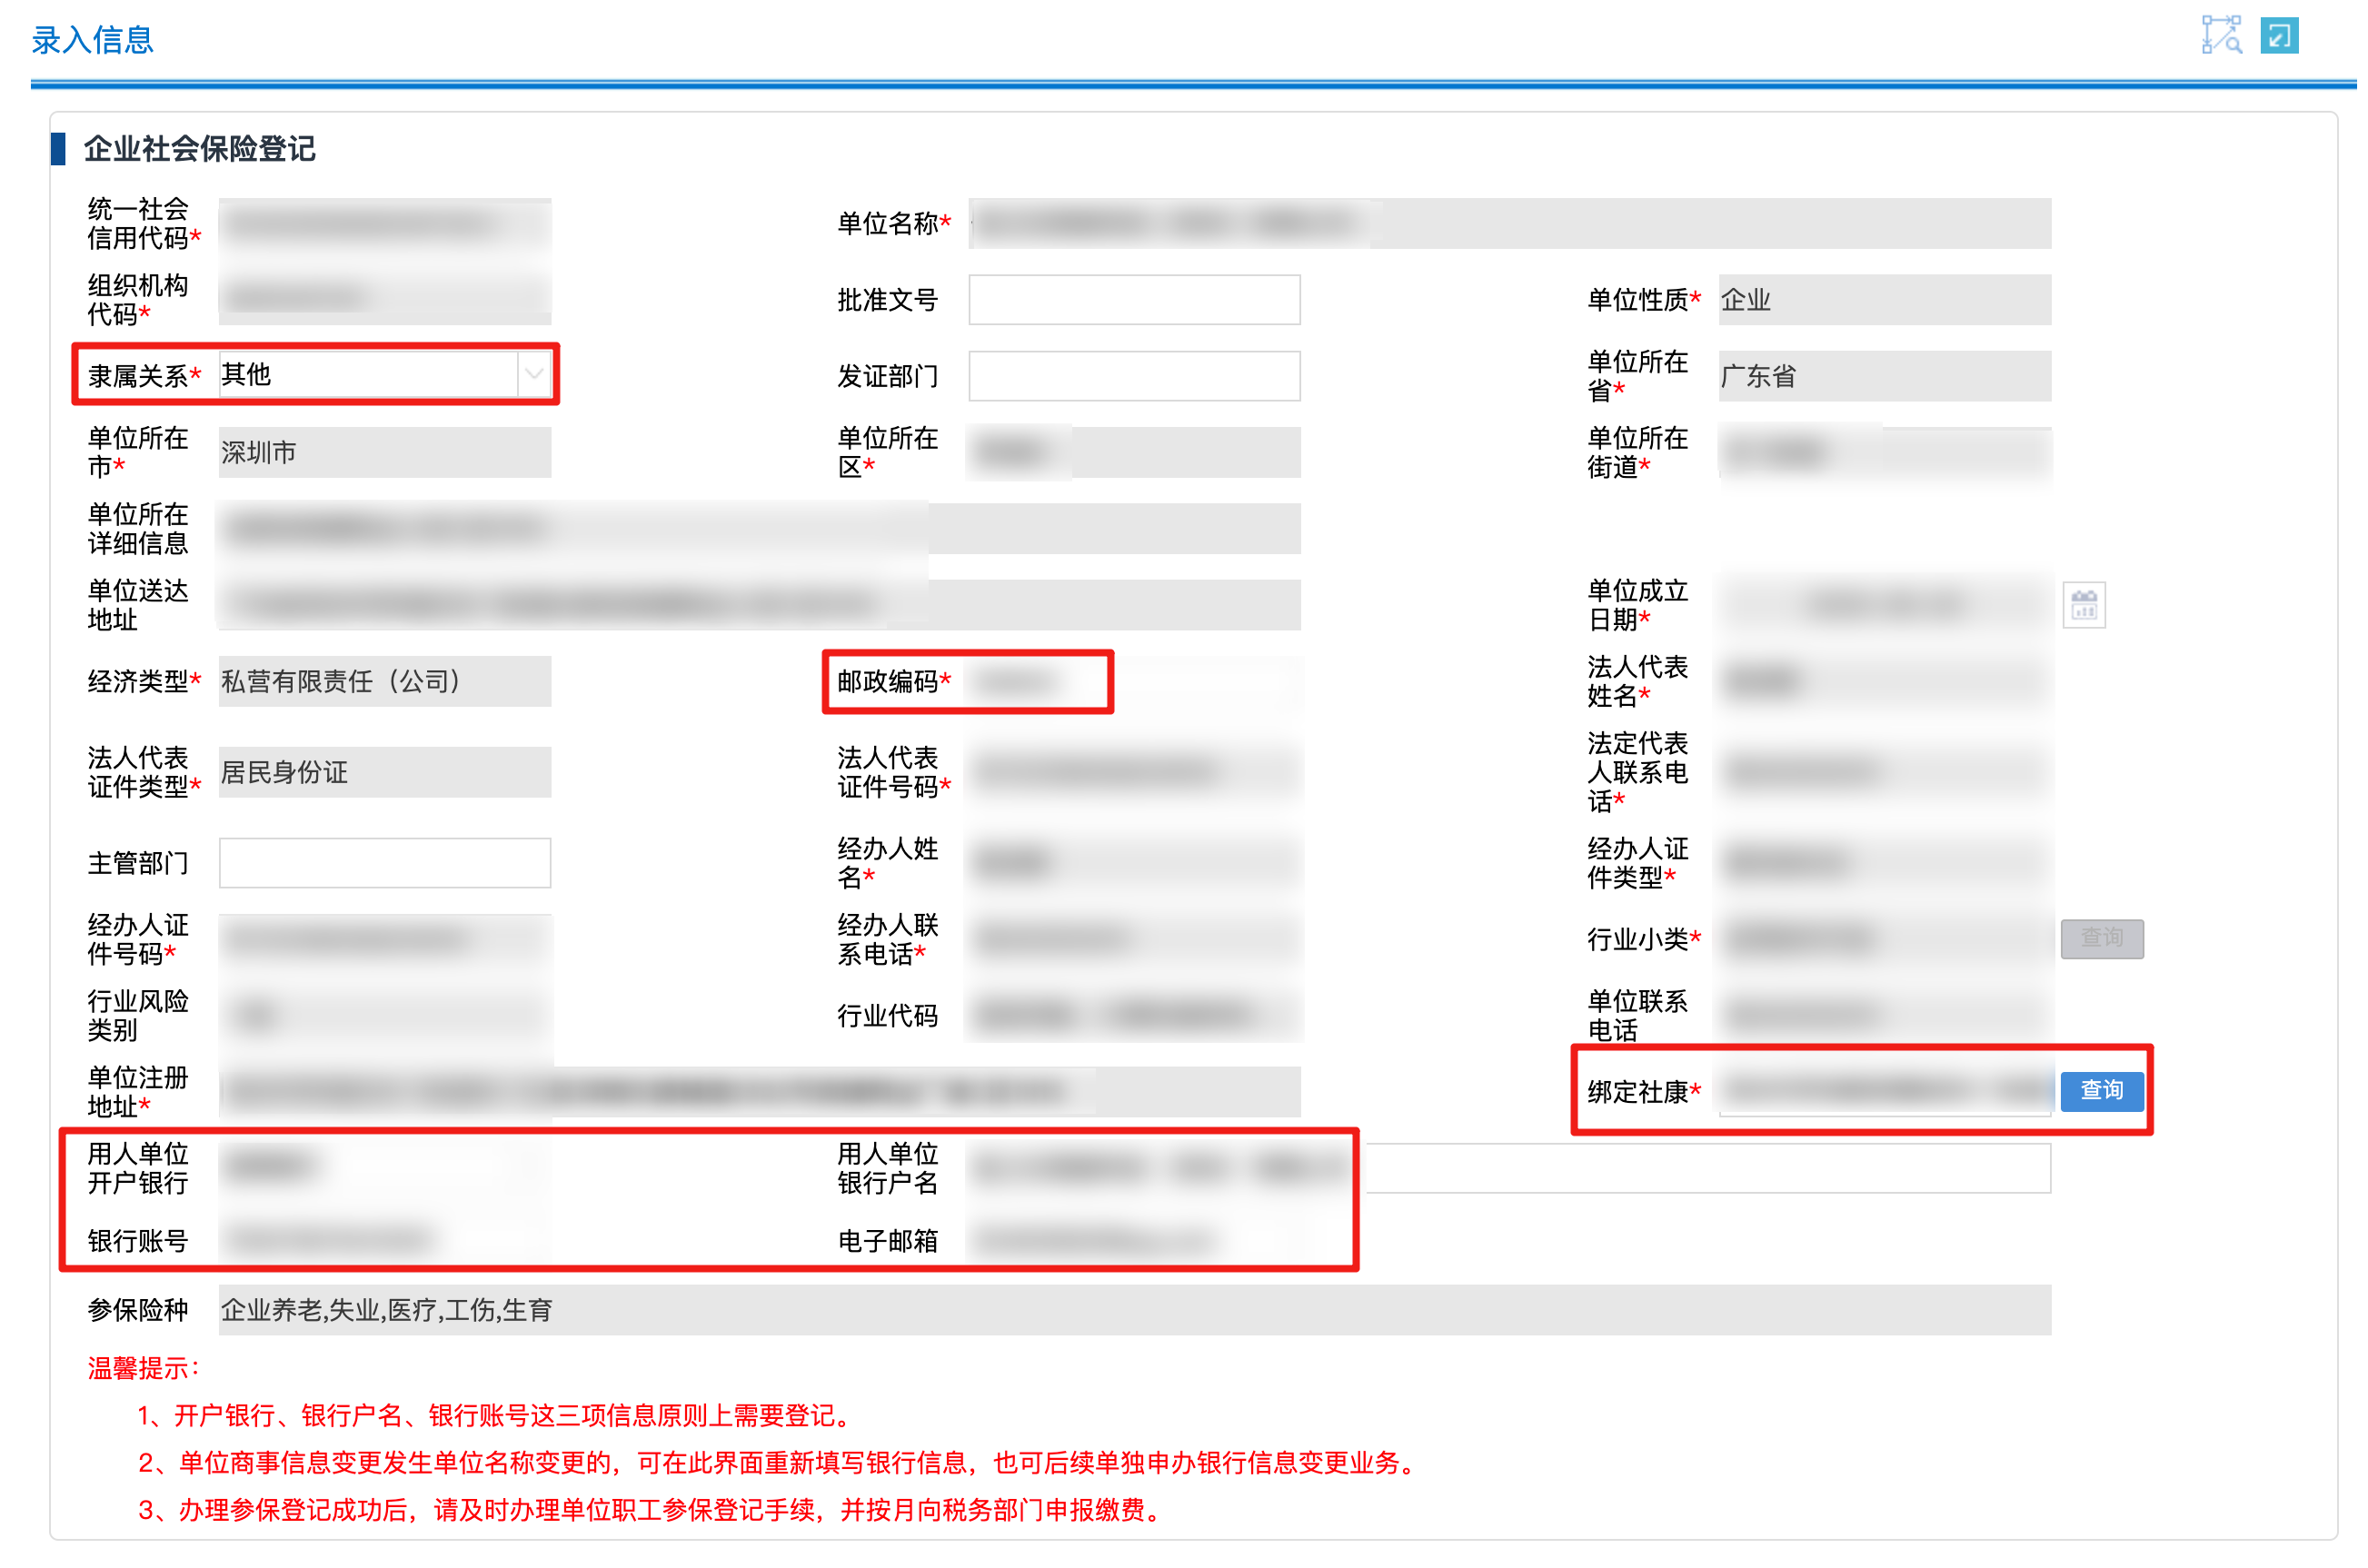Open the calendar picker for 单位成立日期
Image resolution: width=2368 pixels, height=1568 pixels.
coord(2084,604)
